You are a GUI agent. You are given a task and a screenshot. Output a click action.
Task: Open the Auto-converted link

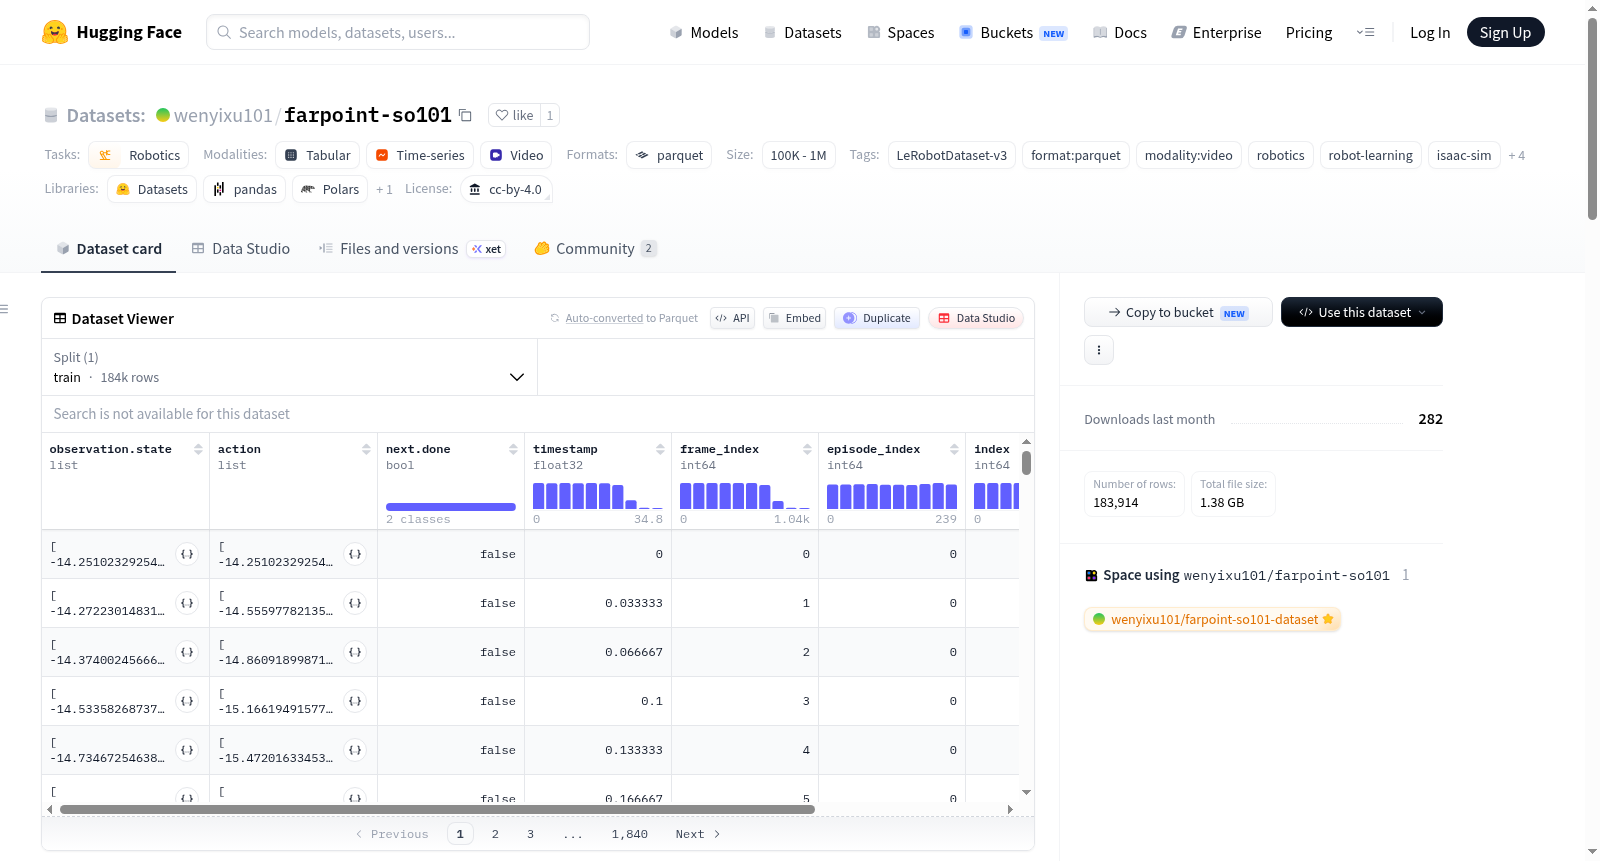604,318
